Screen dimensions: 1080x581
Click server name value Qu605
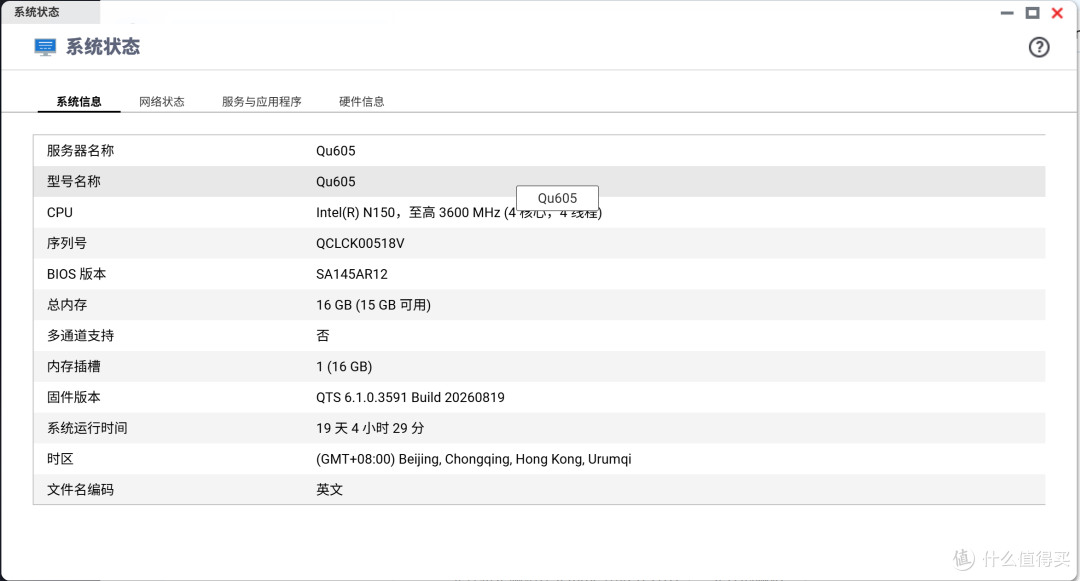click(335, 151)
